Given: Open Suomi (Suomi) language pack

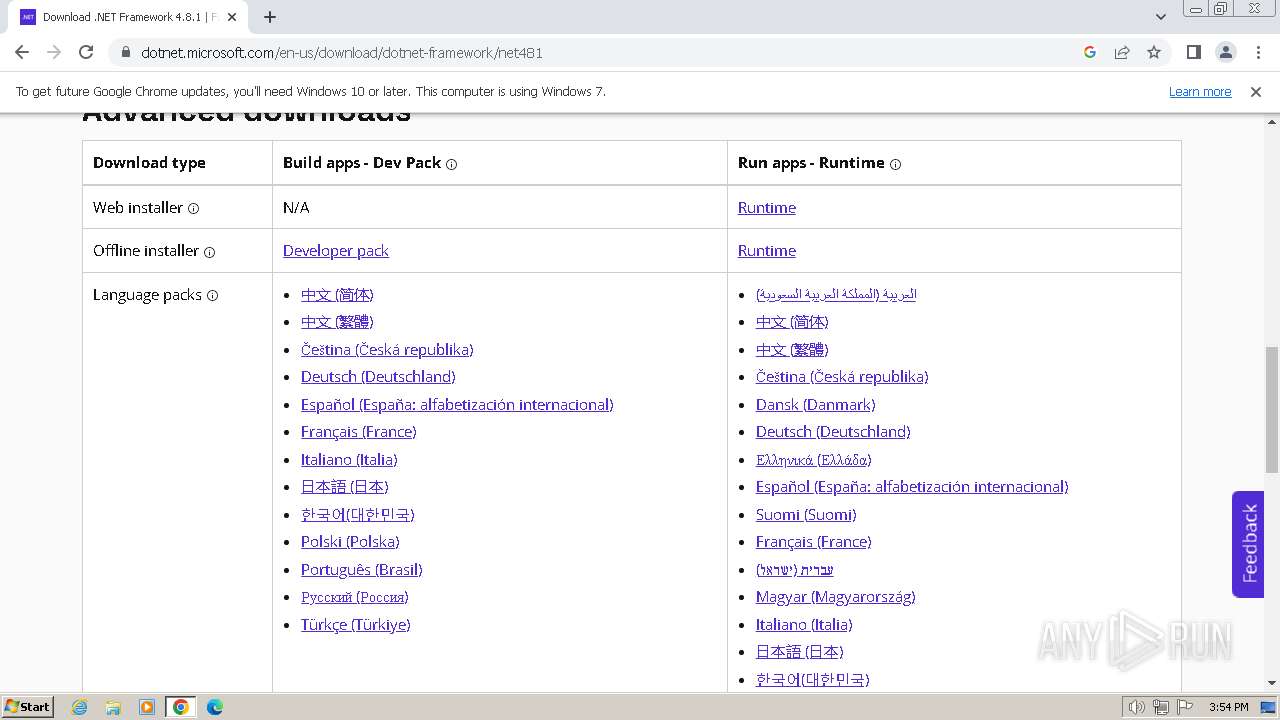Looking at the screenshot, I should click(x=806, y=514).
